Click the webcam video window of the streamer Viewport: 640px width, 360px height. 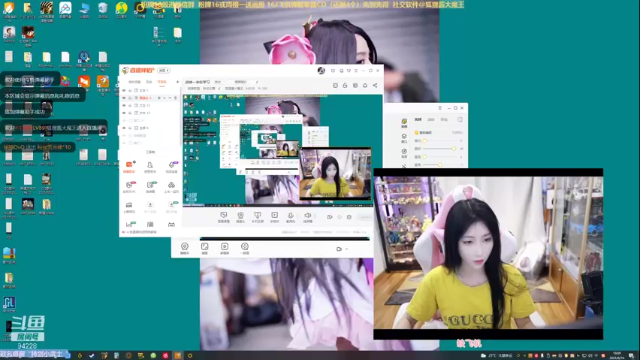point(488,253)
